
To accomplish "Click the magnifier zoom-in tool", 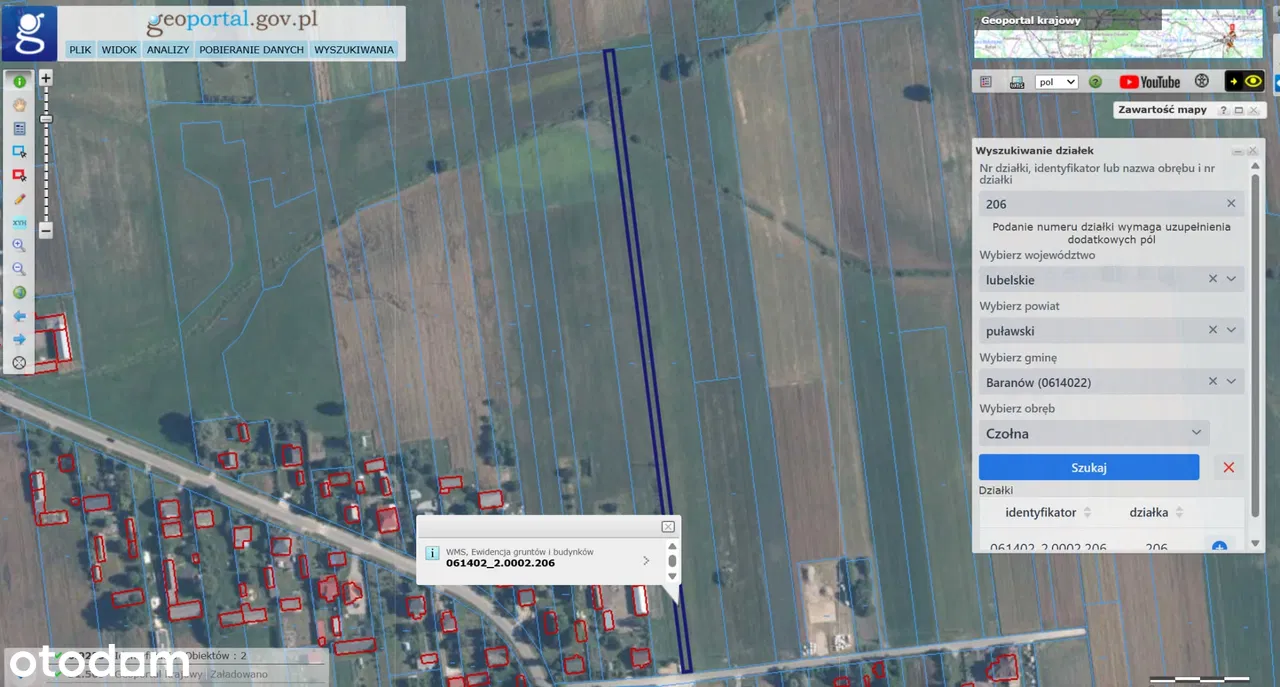I will (19, 245).
